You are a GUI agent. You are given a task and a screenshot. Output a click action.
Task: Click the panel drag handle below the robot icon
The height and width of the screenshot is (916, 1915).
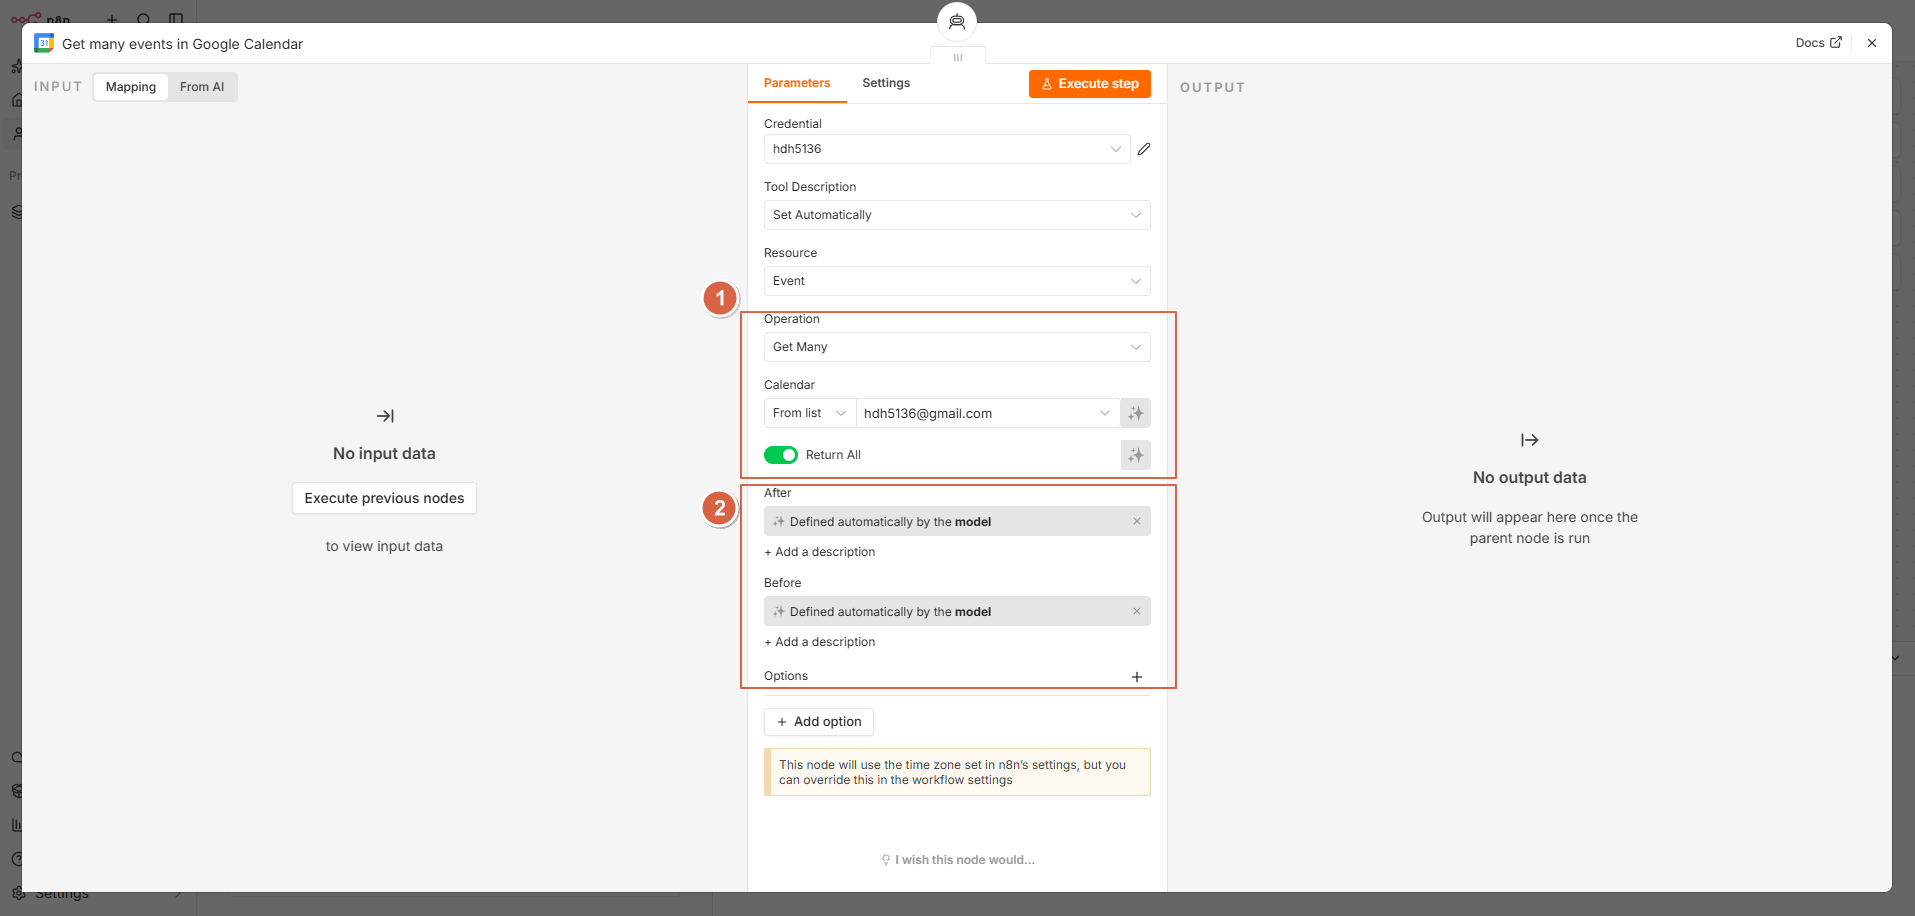[x=958, y=58]
